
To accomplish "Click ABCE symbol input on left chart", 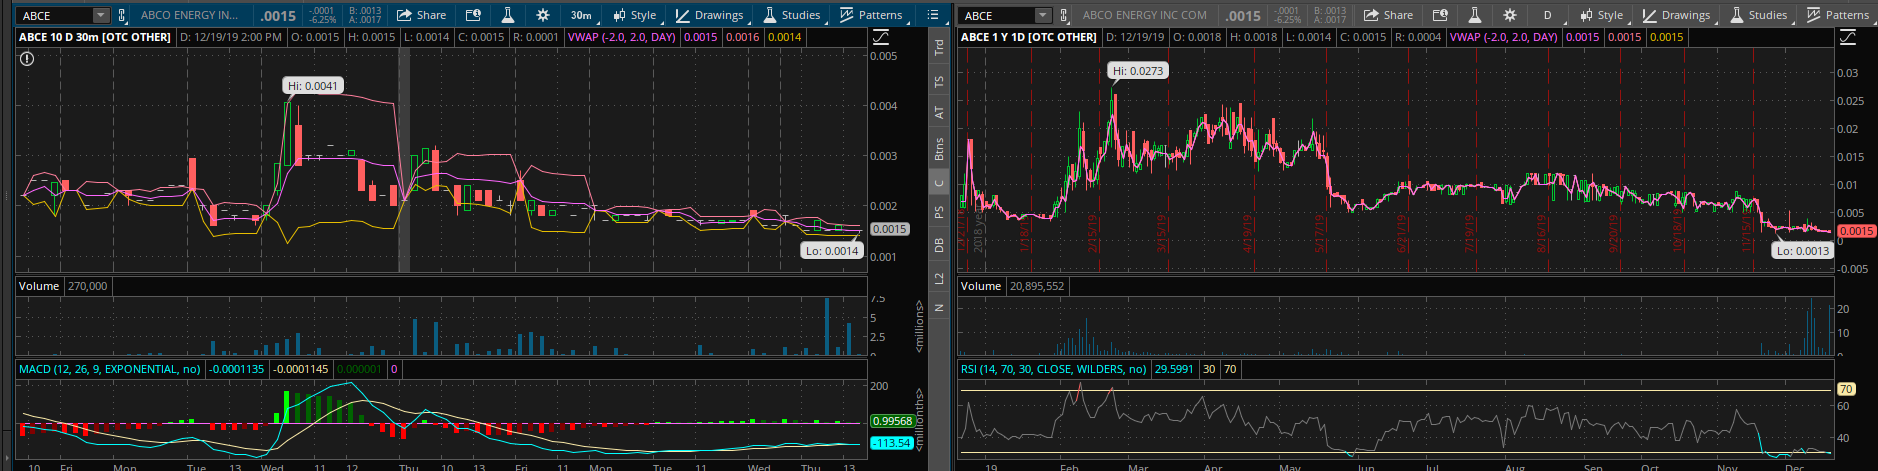I will 55,15.
